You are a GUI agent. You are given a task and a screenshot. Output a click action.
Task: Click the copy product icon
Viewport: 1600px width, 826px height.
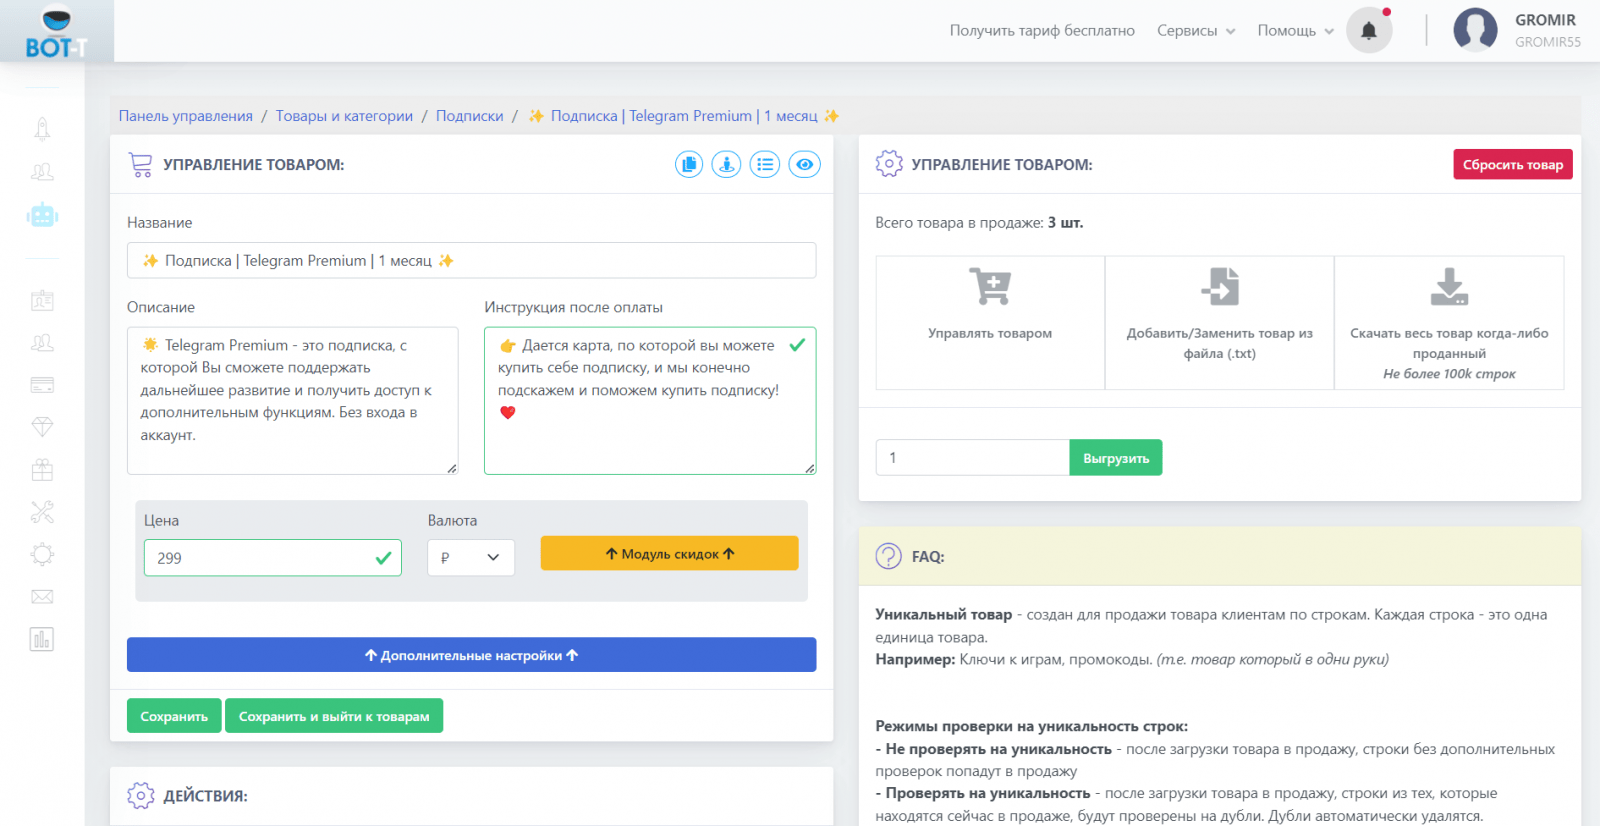(689, 164)
